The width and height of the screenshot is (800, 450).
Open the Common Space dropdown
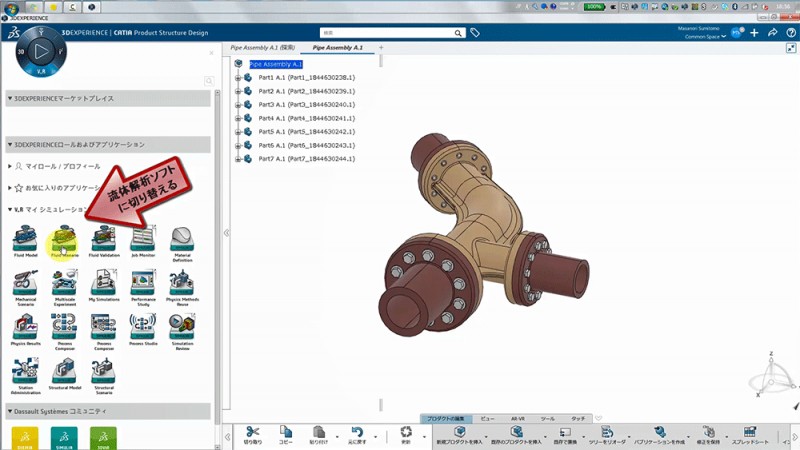[705, 37]
